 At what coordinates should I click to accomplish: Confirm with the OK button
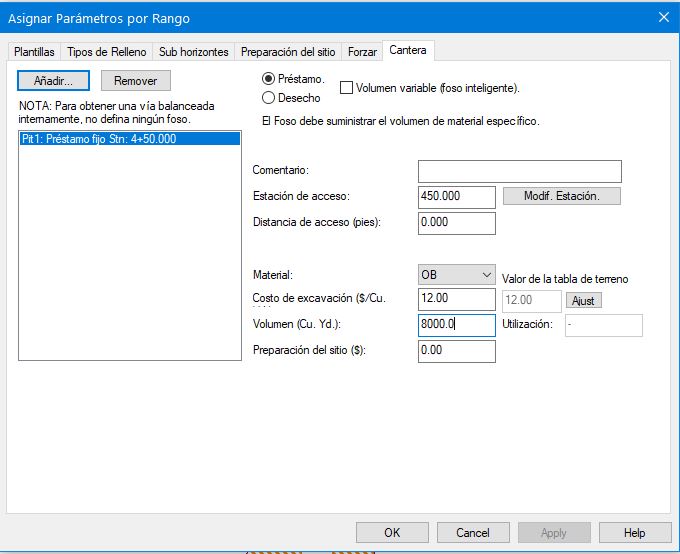[x=392, y=533]
